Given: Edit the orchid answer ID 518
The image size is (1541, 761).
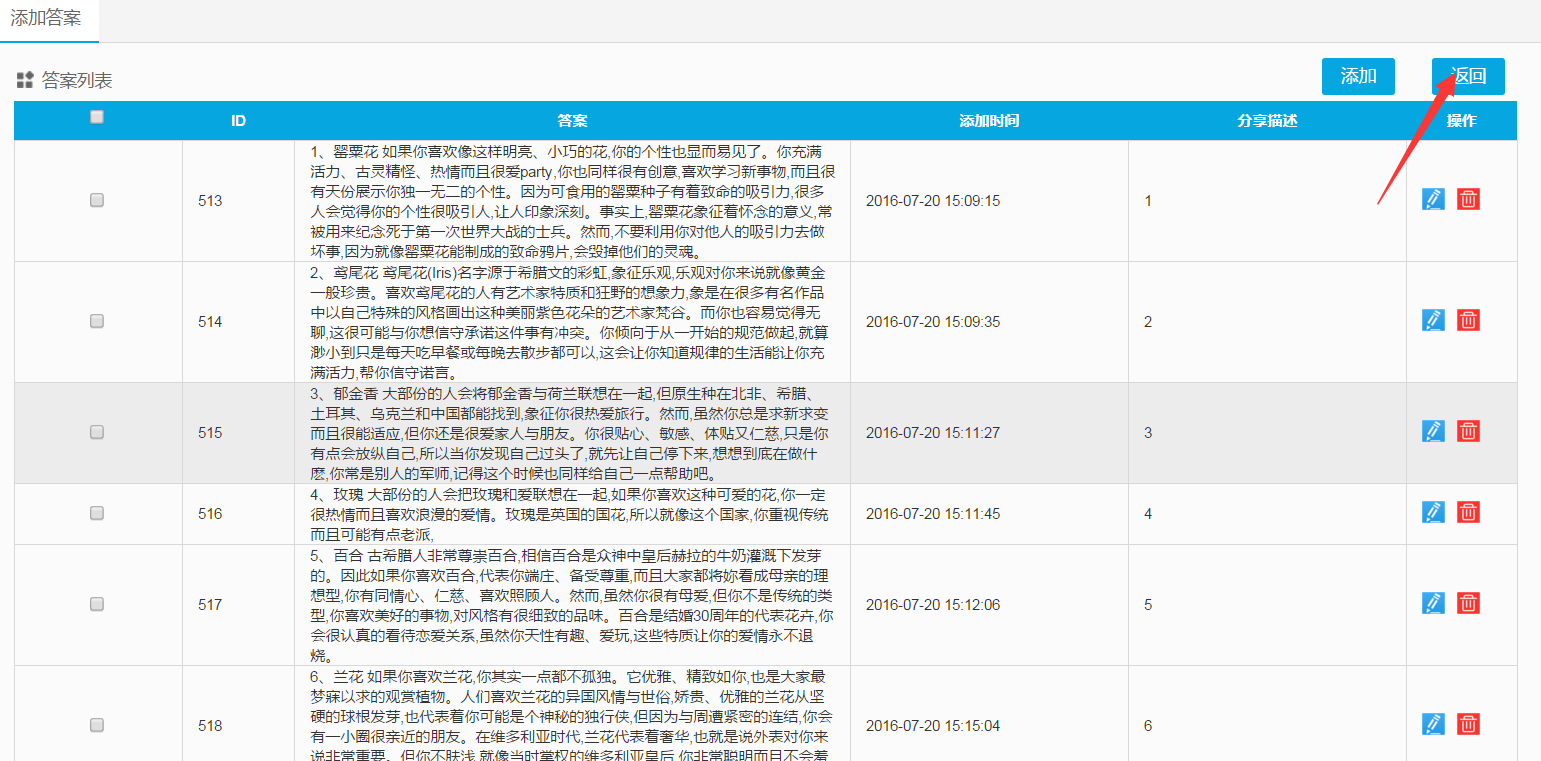Looking at the screenshot, I should point(1433,724).
